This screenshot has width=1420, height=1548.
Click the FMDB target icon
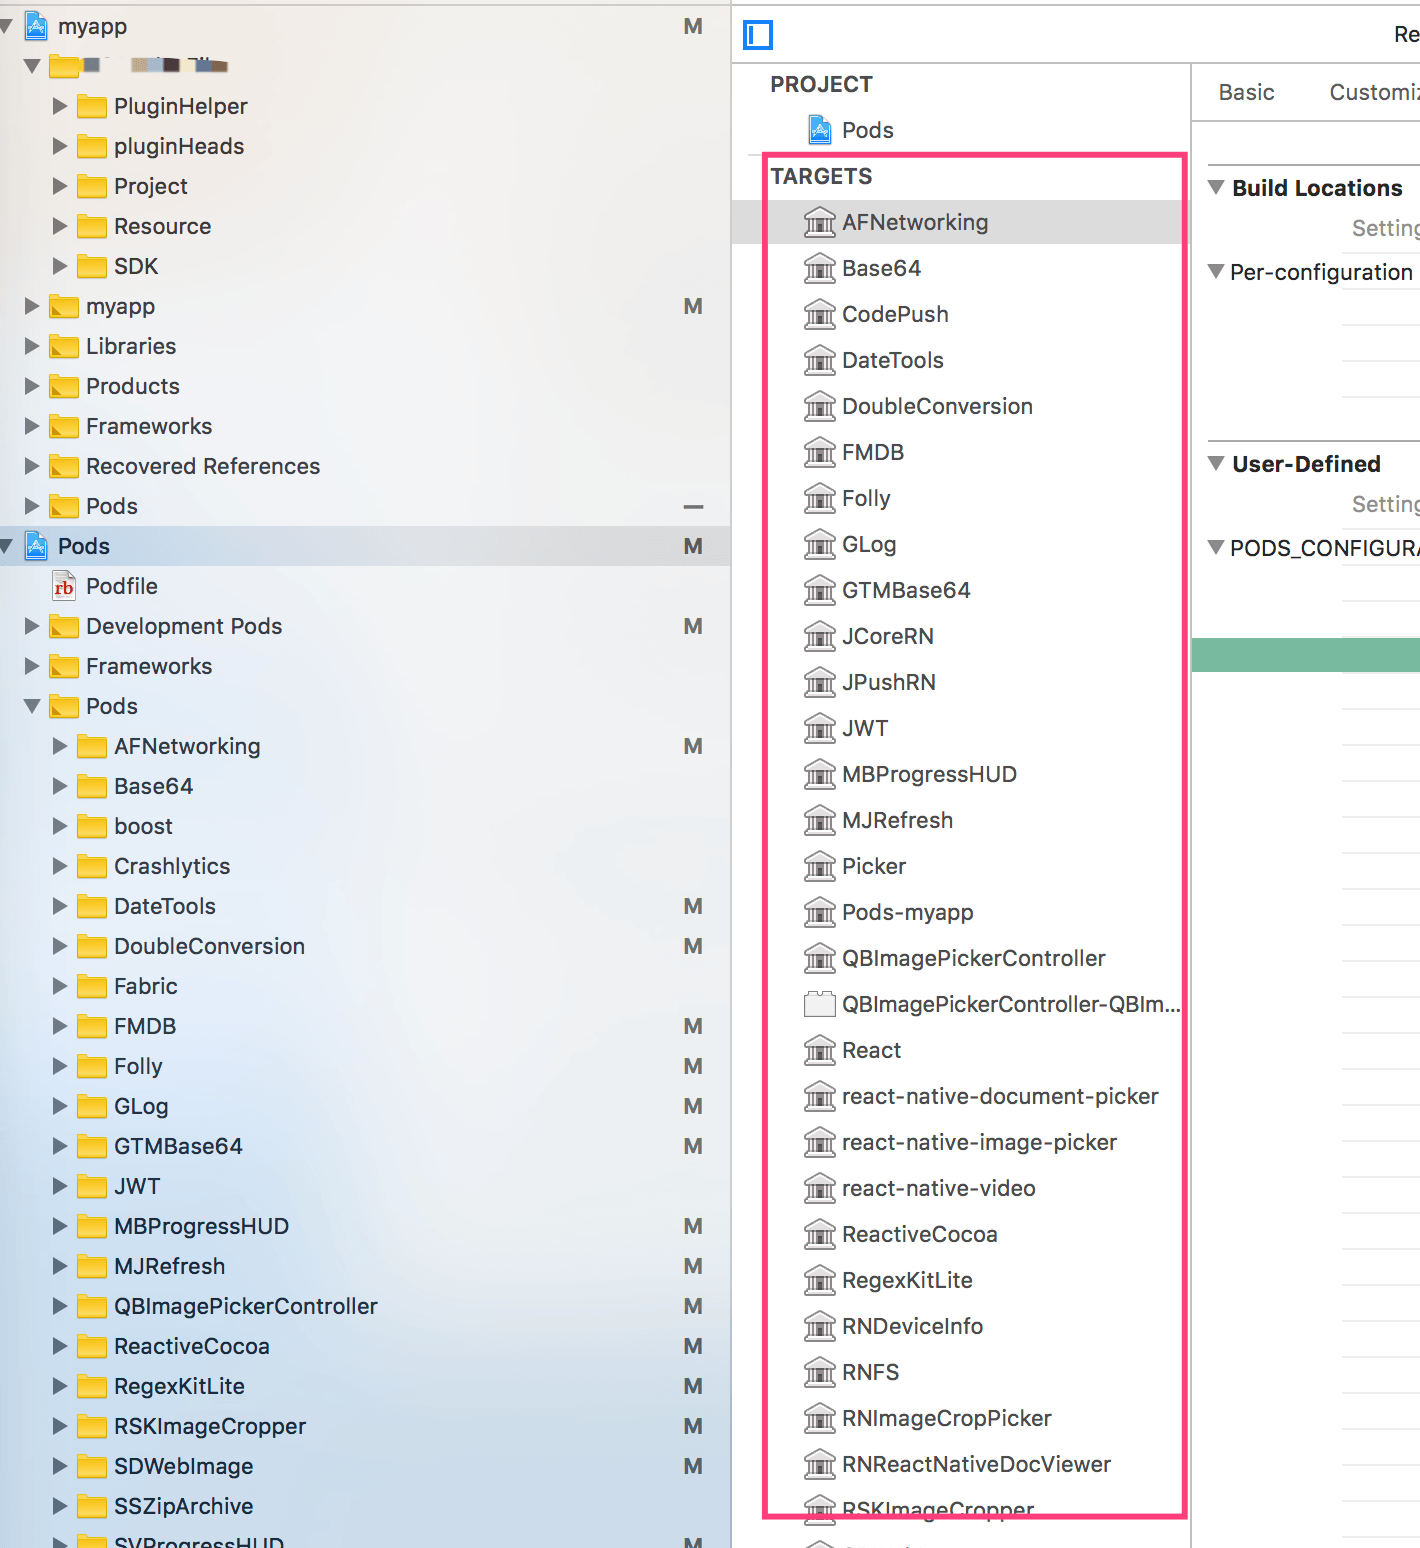click(820, 452)
